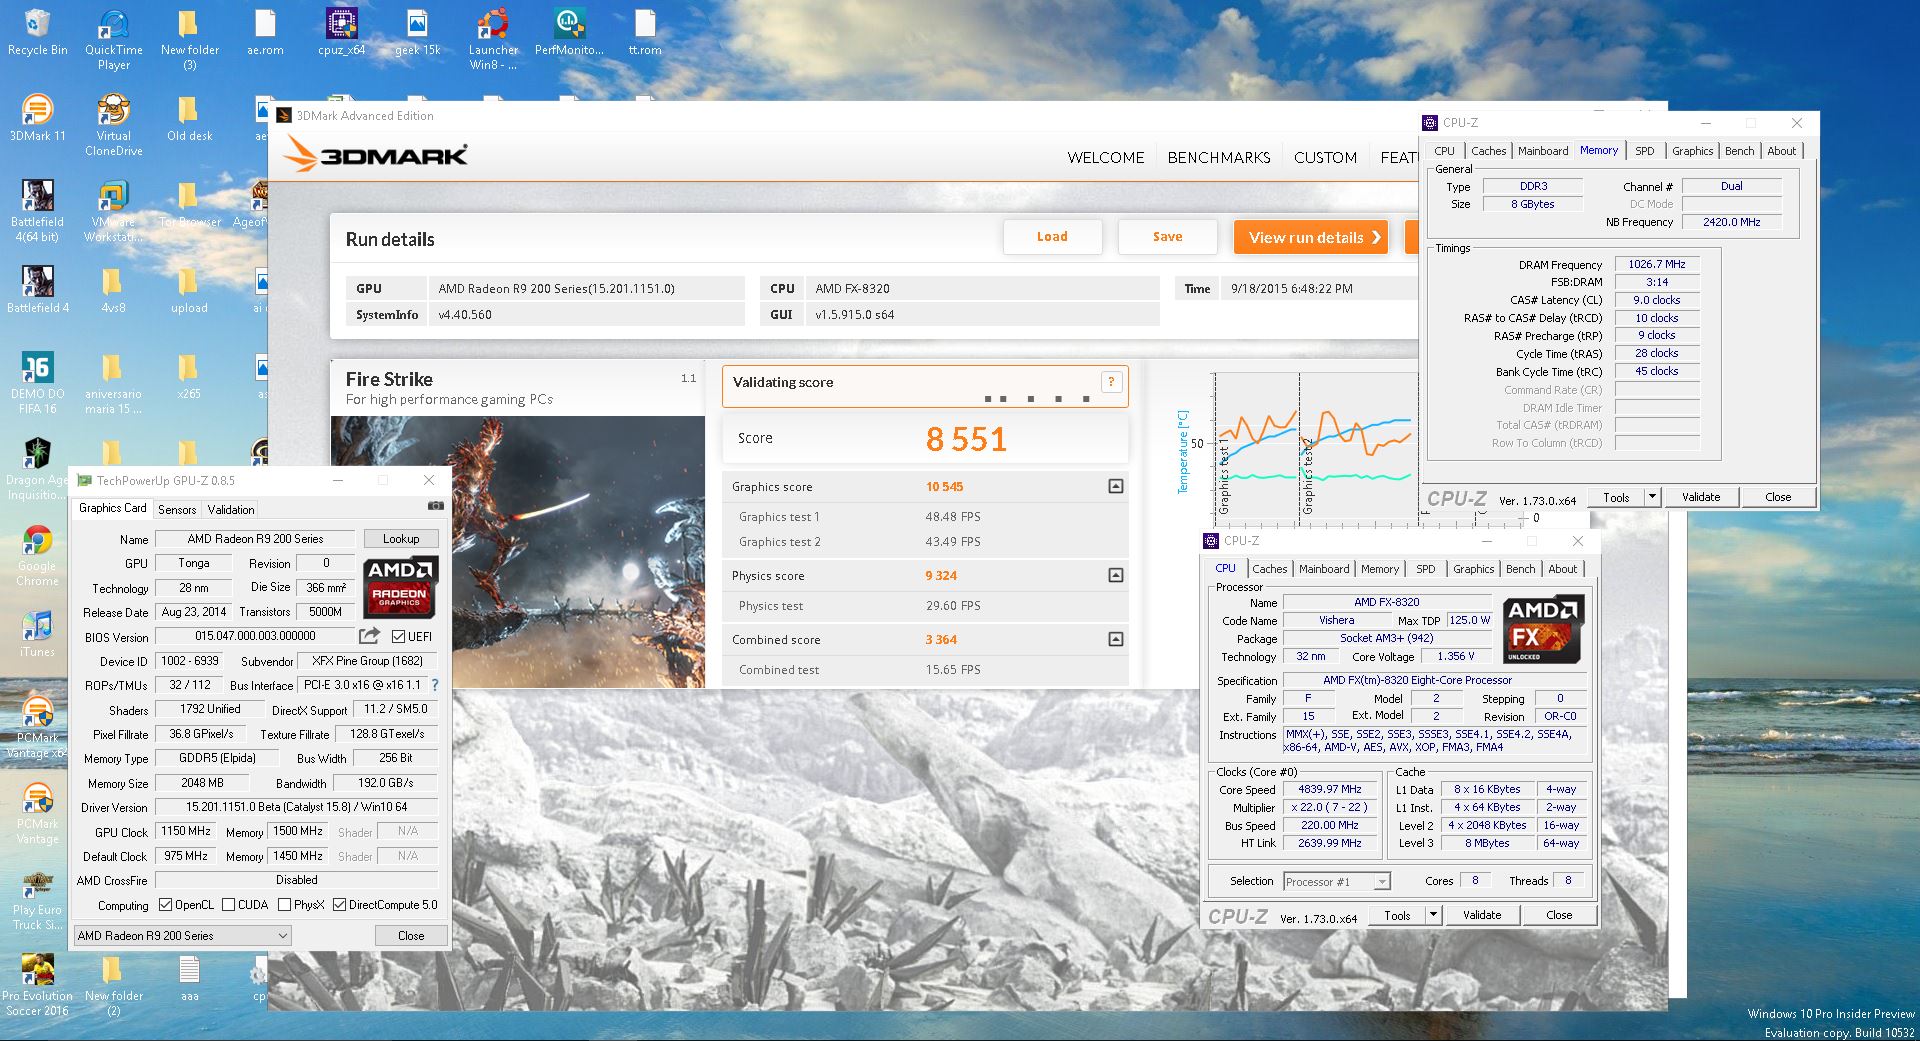Toggle the DirectCompute 5.0 checkbox

pos(339,905)
